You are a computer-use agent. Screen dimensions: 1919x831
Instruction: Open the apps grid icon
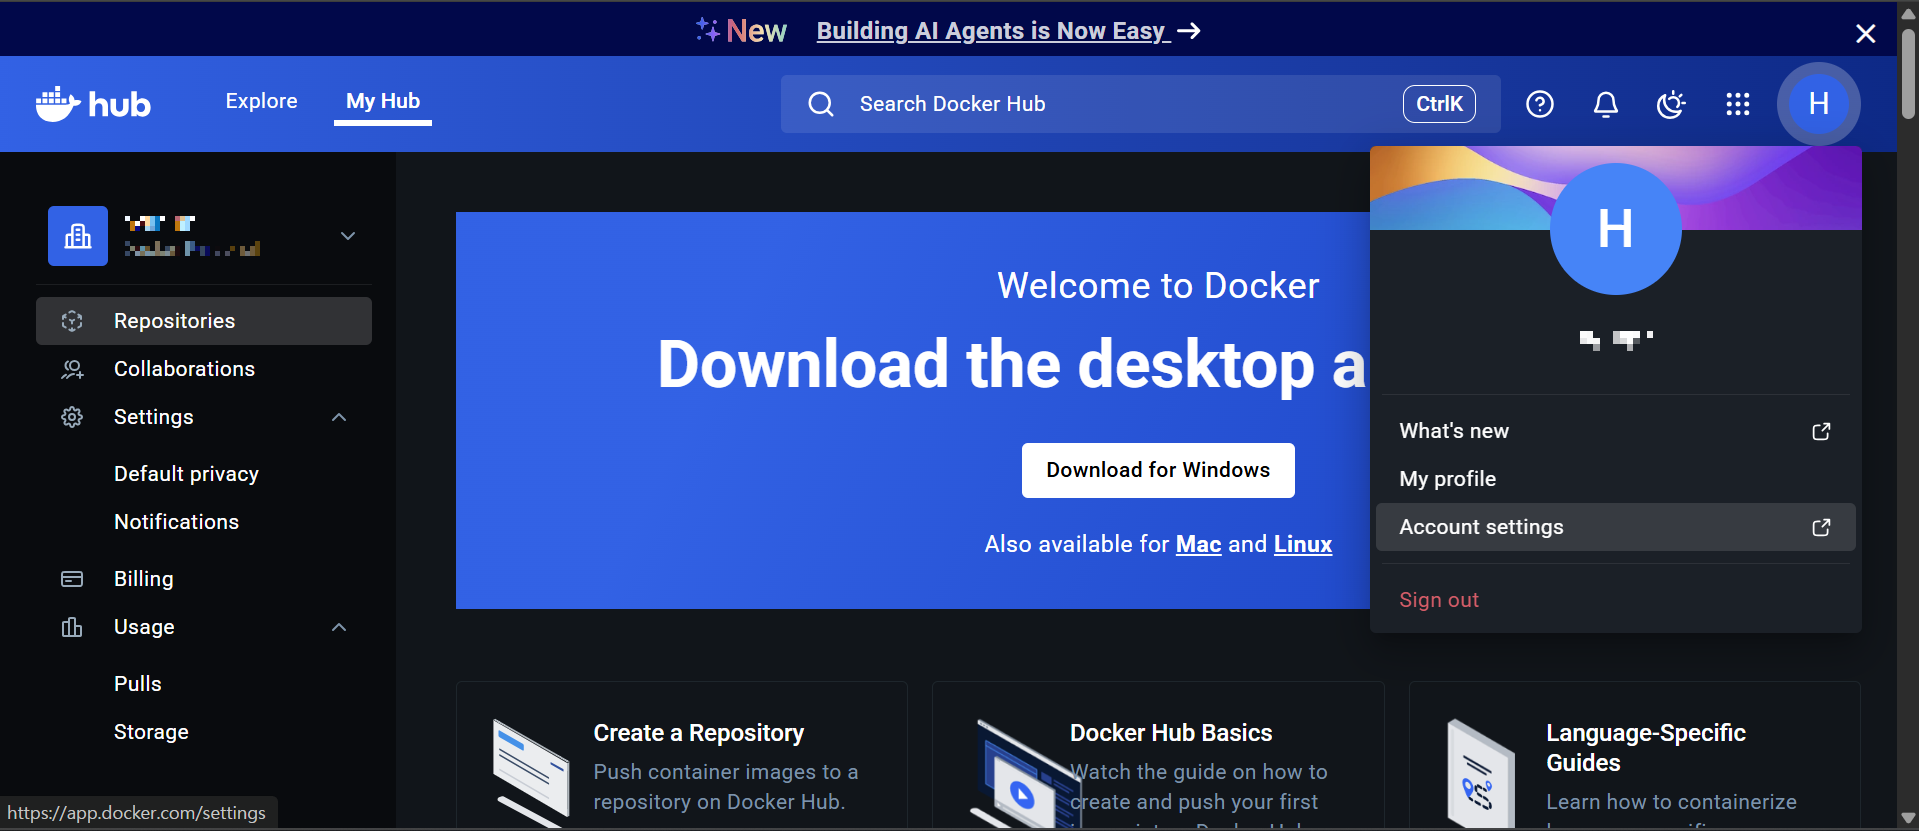pyautogui.click(x=1738, y=104)
